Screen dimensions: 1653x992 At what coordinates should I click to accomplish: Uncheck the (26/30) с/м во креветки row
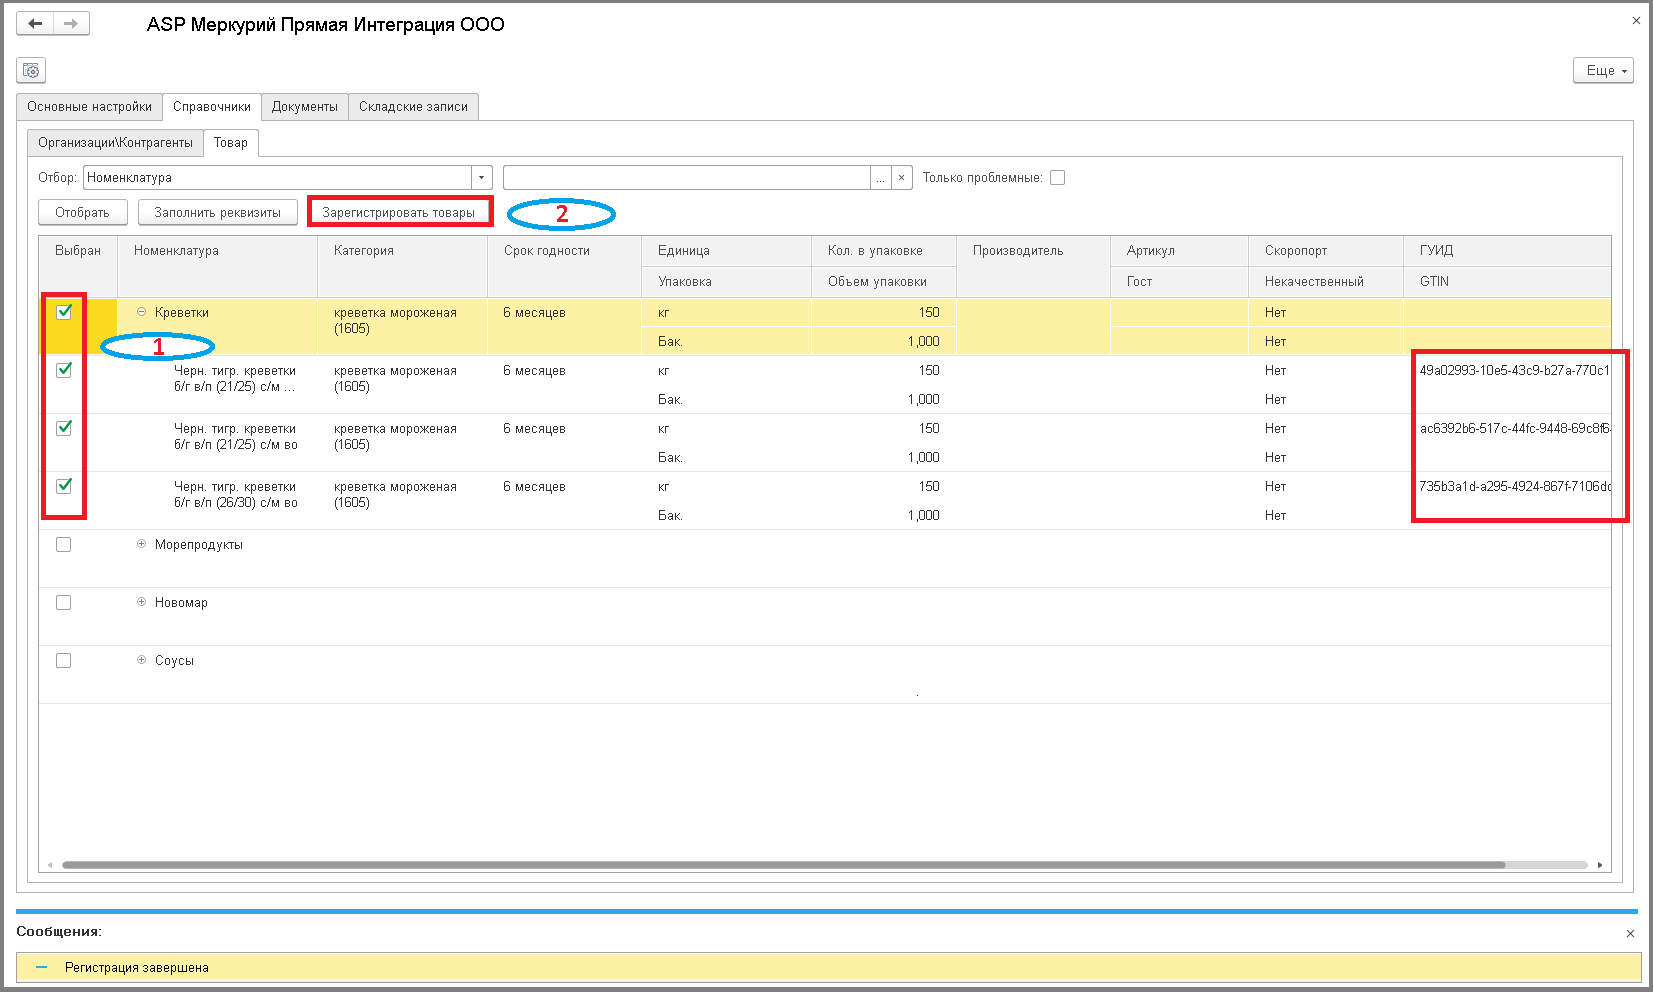64,486
